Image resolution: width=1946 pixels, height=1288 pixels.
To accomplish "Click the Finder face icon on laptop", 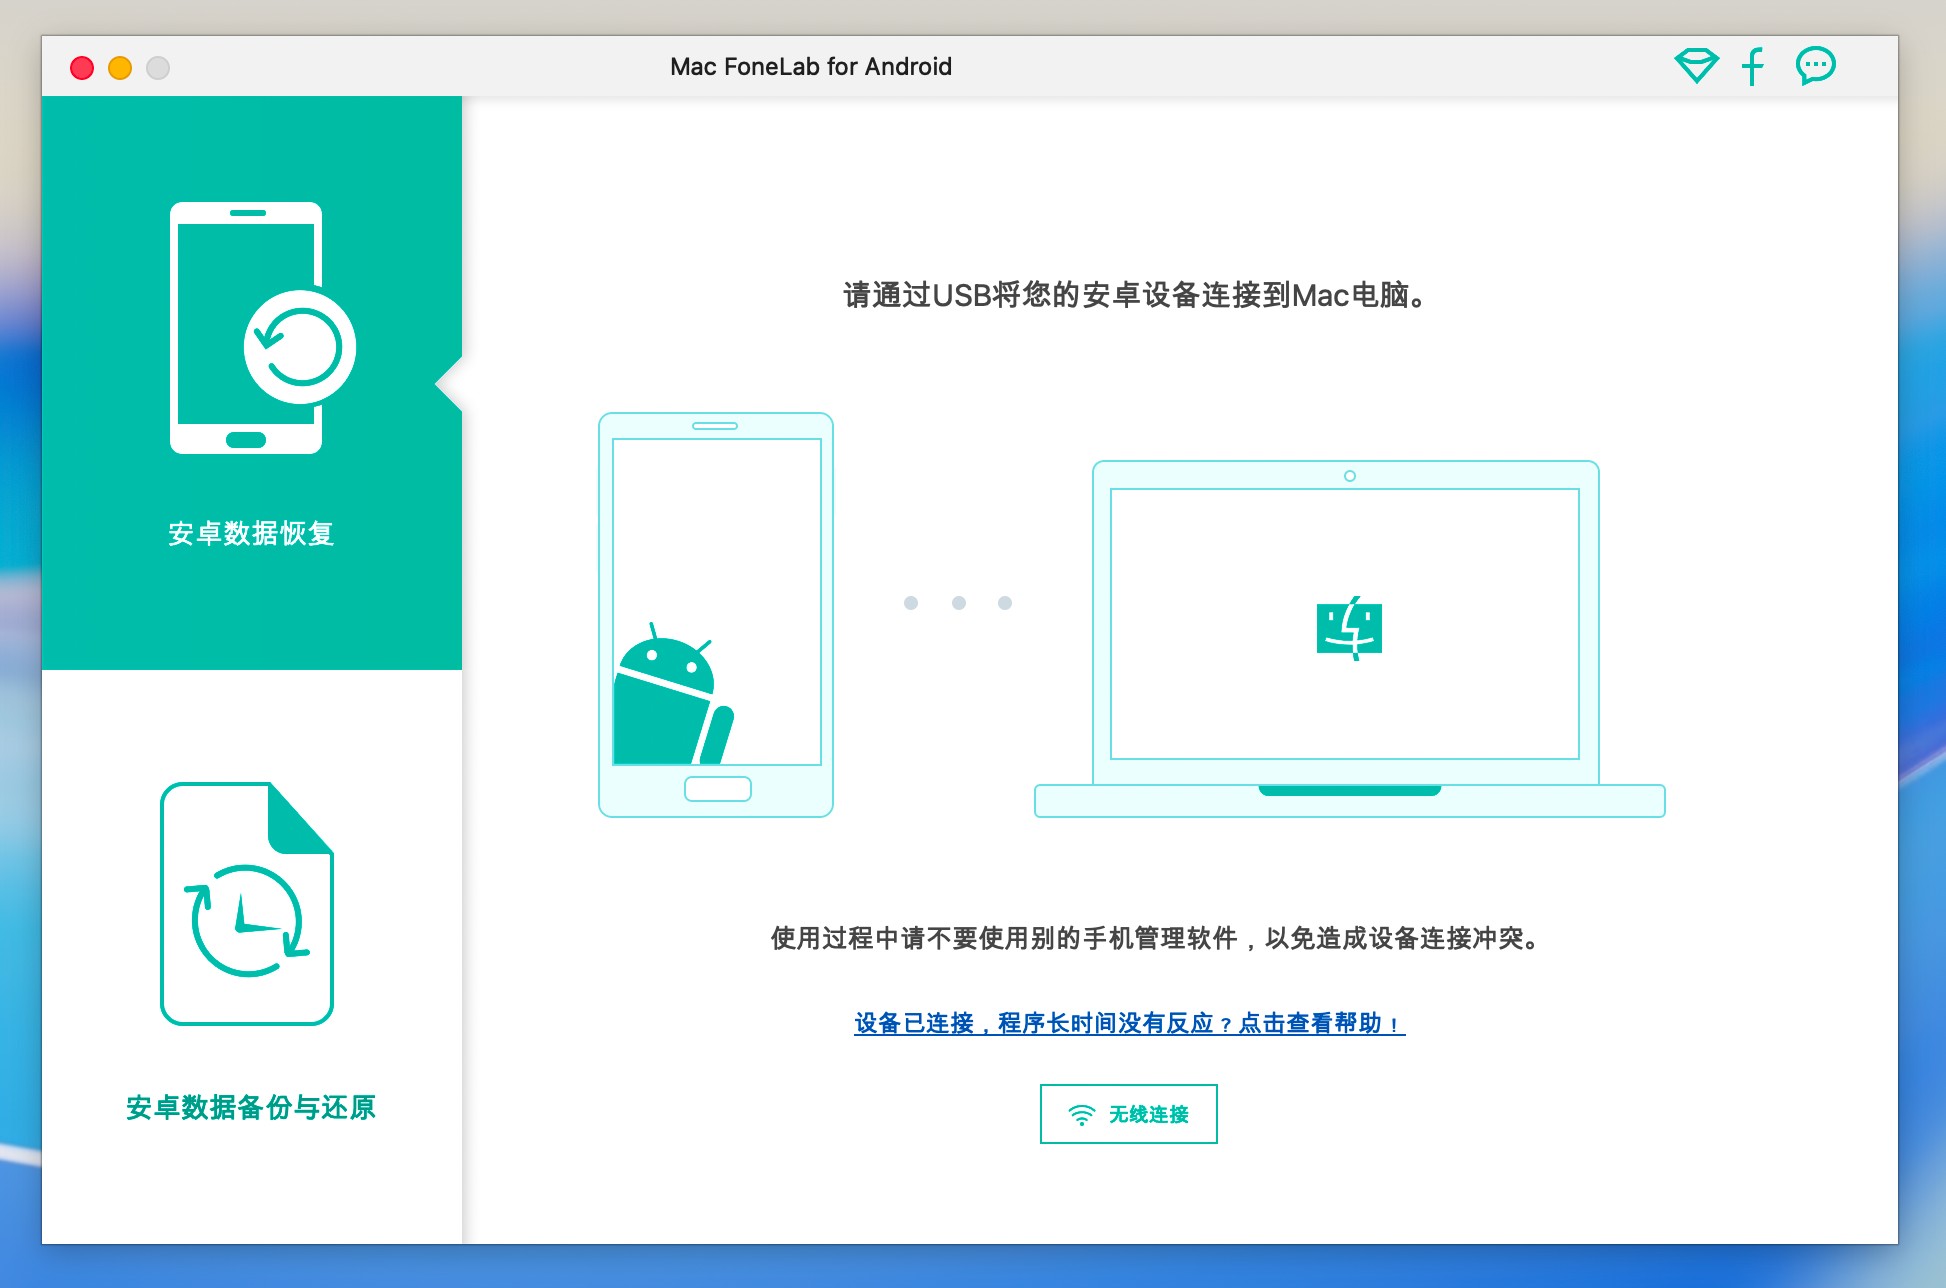I will pos(1349,629).
